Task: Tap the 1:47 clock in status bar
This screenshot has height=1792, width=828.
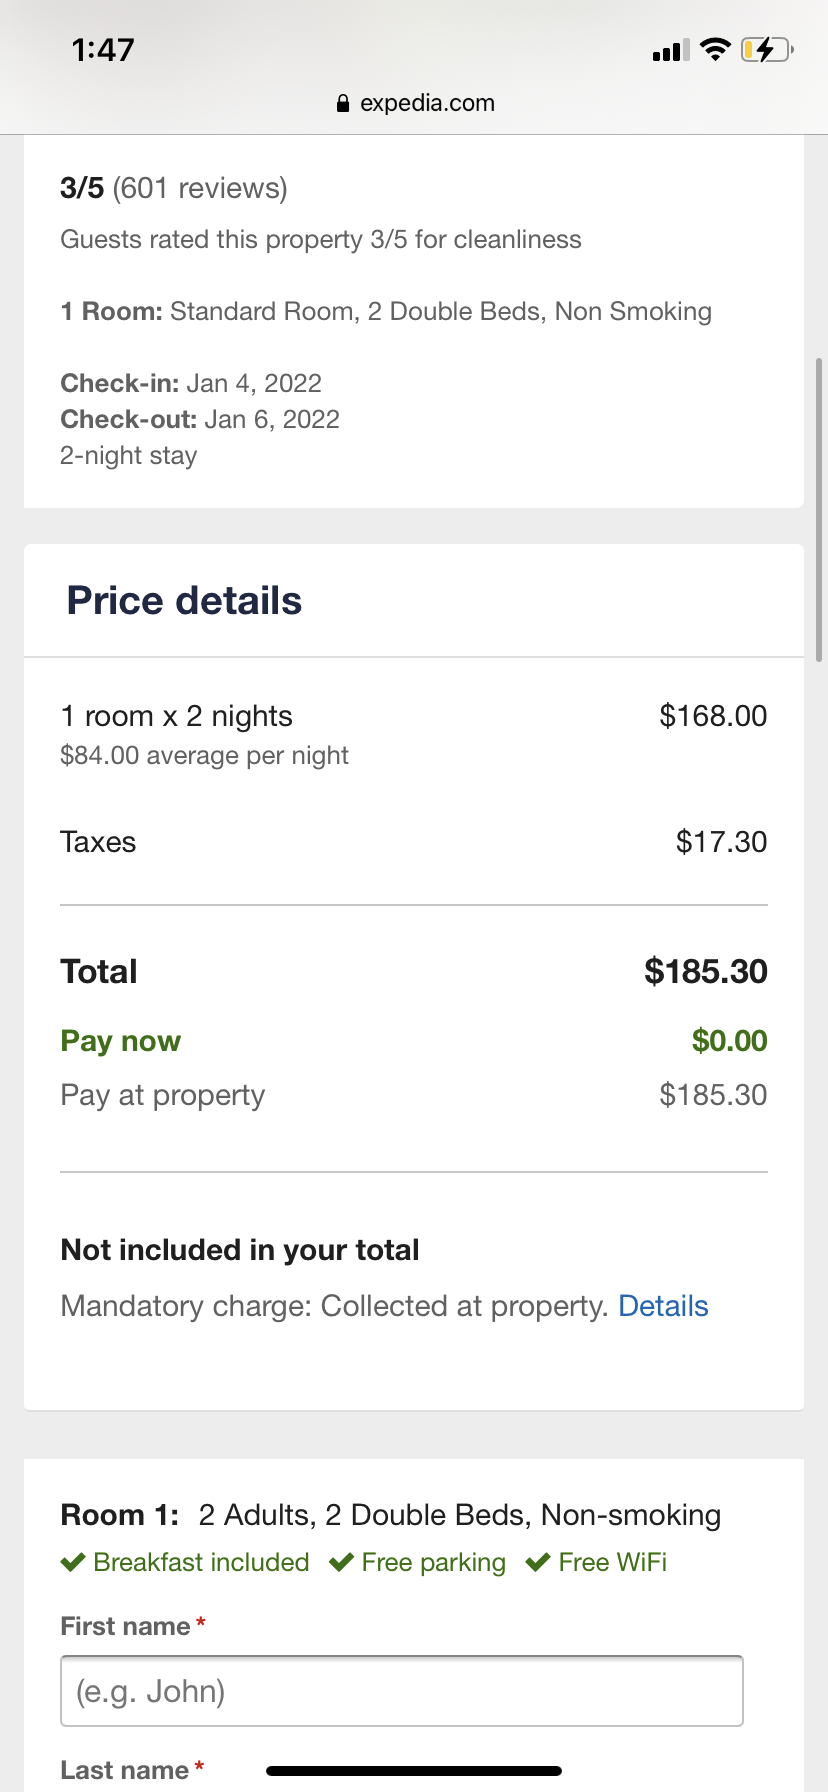Action: [x=103, y=50]
